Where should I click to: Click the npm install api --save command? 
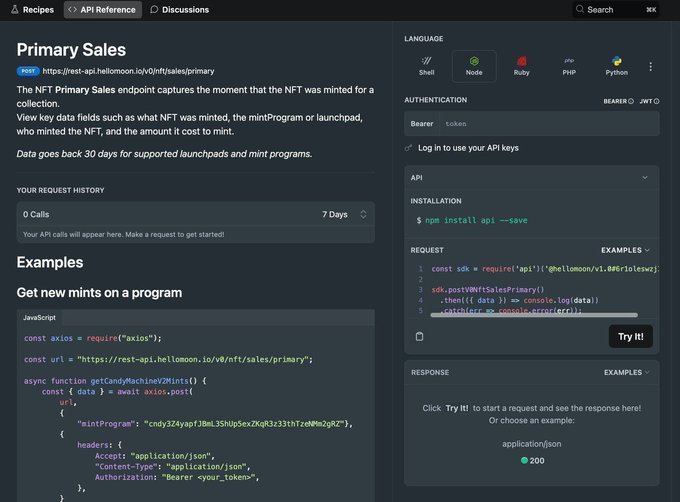pyautogui.click(x=476, y=220)
